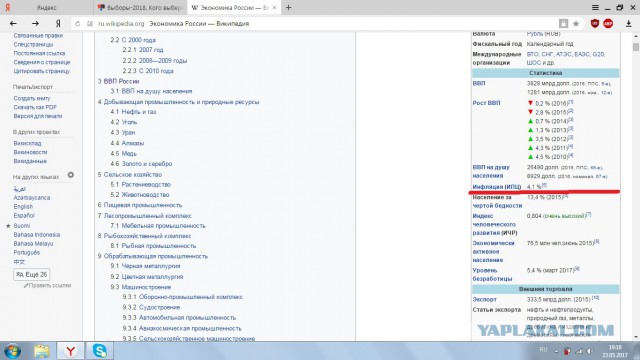Switch to the Español language version
The image size is (640, 360).
click(x=24, y=216)
